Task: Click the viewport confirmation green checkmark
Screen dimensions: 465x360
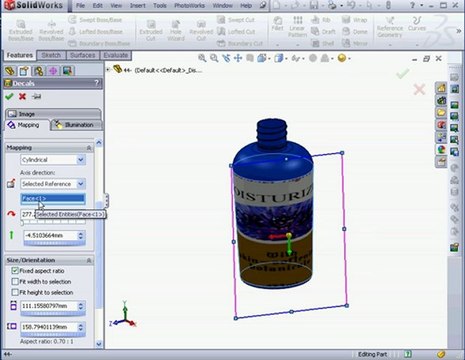Action: 403,74
